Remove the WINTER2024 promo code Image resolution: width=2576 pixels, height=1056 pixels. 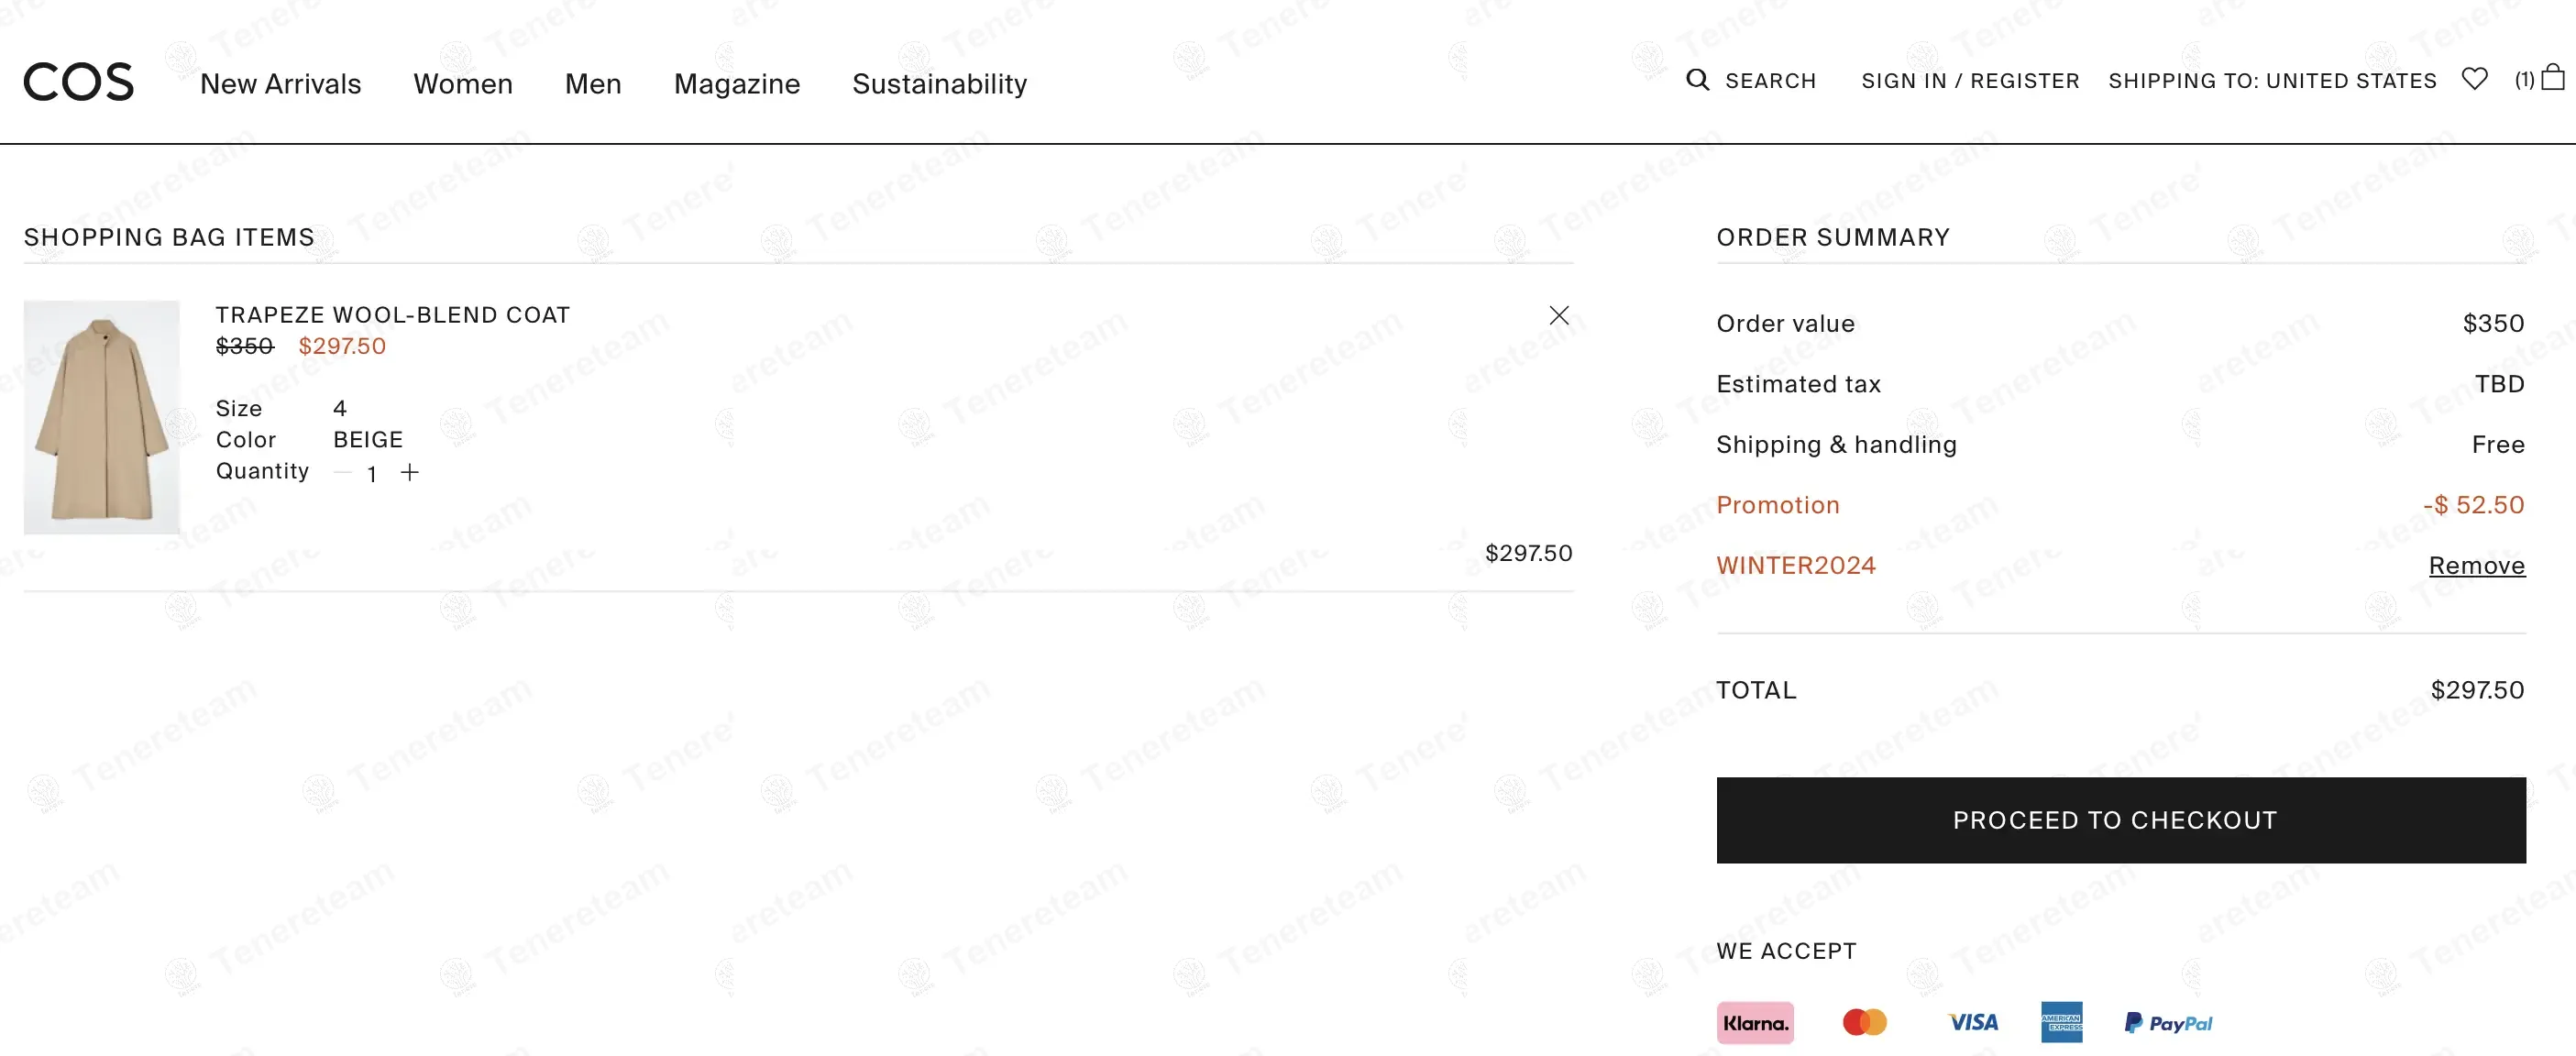(x=2476, y=566)
